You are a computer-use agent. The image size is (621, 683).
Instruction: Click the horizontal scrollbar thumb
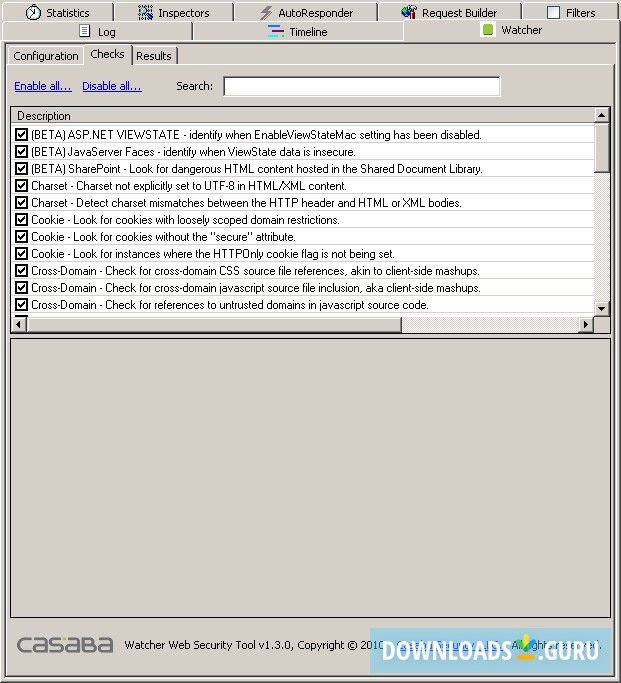[213, 324]
